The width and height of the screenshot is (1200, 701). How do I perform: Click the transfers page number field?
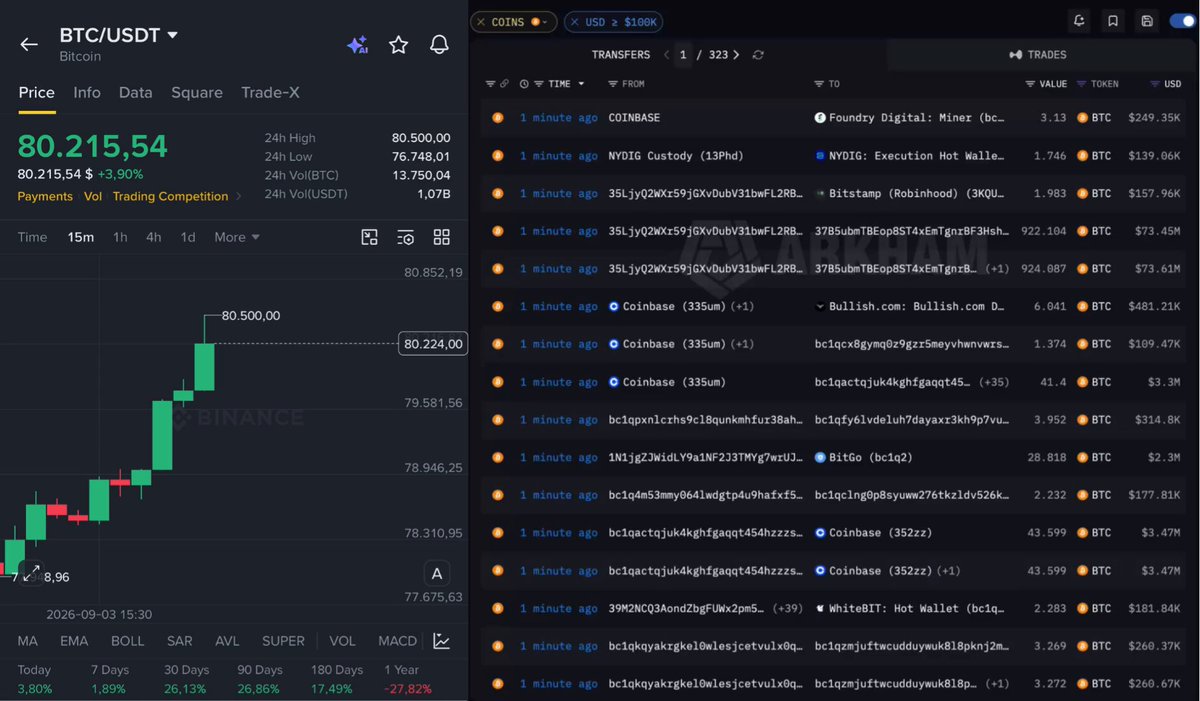pos(684,55)
